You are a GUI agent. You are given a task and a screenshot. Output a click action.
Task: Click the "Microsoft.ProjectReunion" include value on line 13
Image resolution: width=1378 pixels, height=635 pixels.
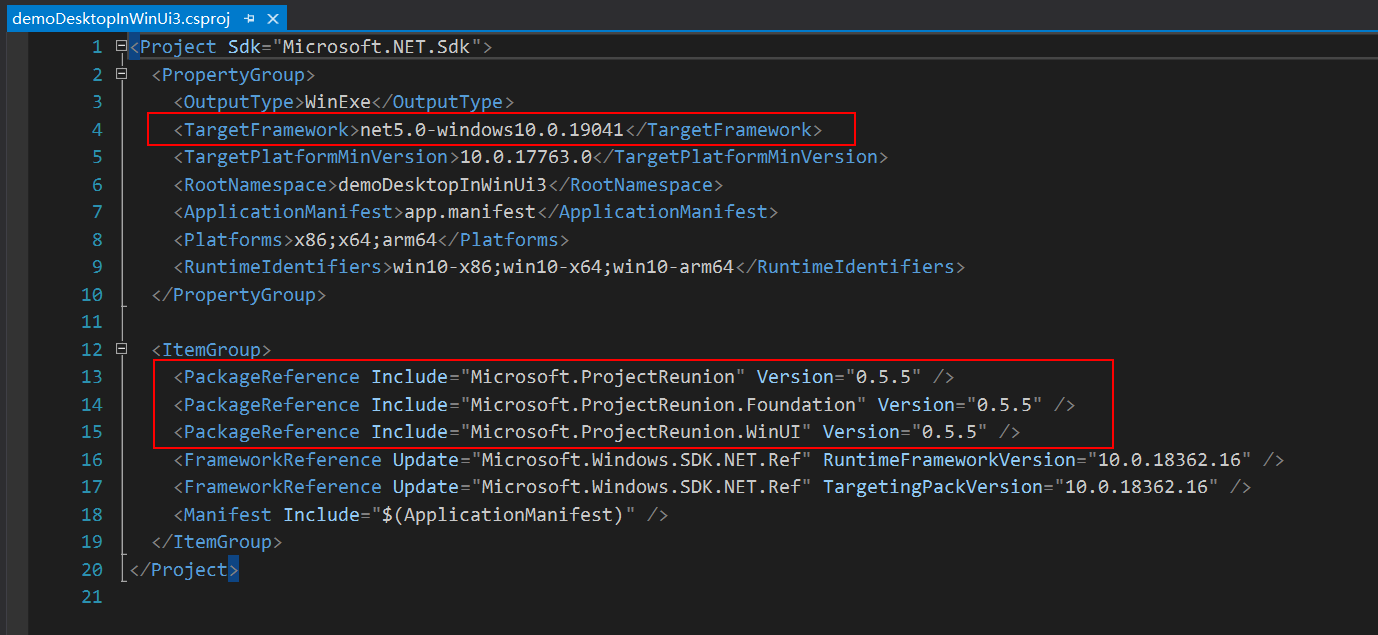click(603, 377)
